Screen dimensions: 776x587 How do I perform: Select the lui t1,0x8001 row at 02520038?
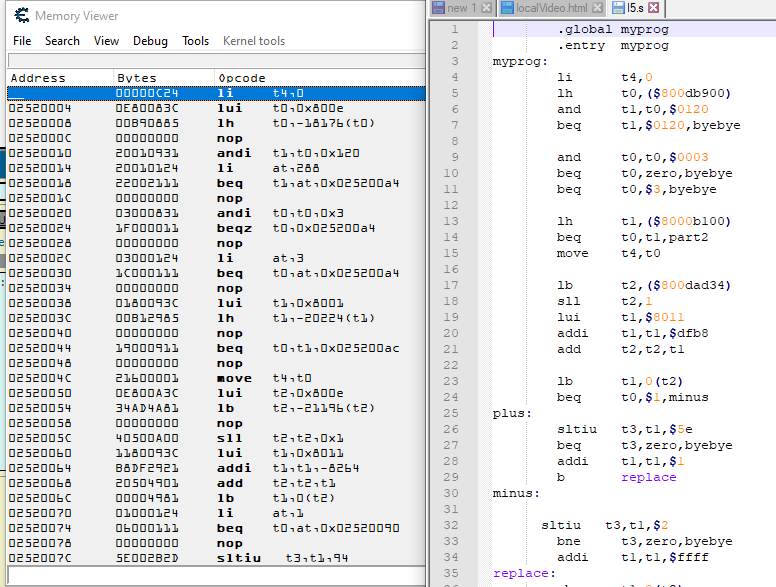(216, 303)
